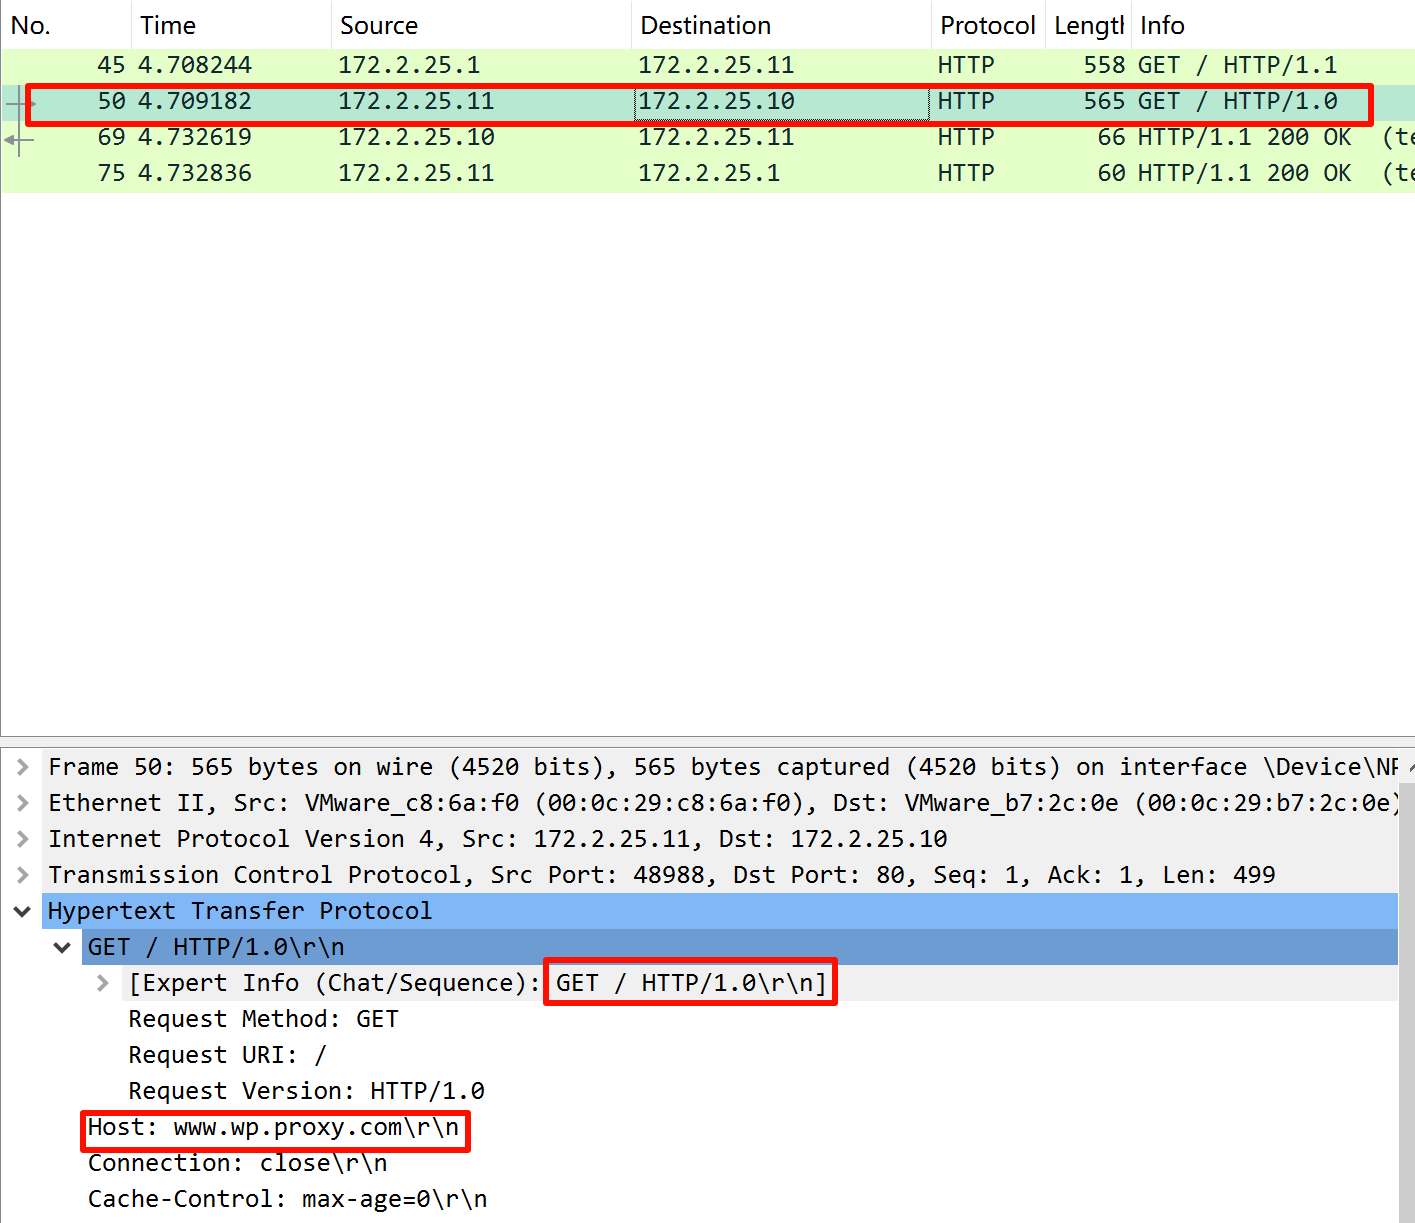Select the Request Method: GET field
Screen dimensions: 1415x1223
coord(263,1019)
